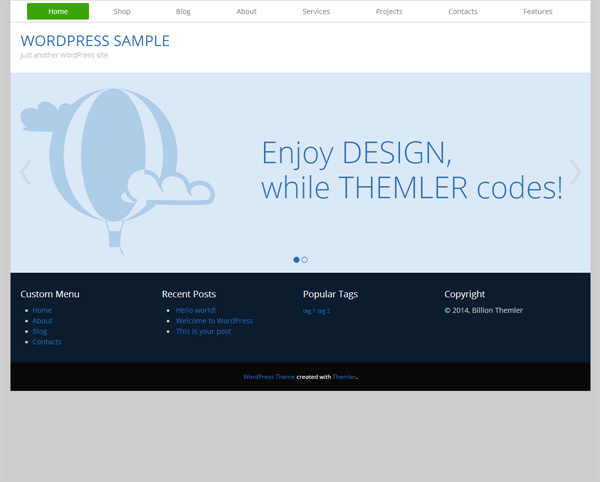Open the Blog menu item
Screen dimensions: 600x482
tap(183, 12)
